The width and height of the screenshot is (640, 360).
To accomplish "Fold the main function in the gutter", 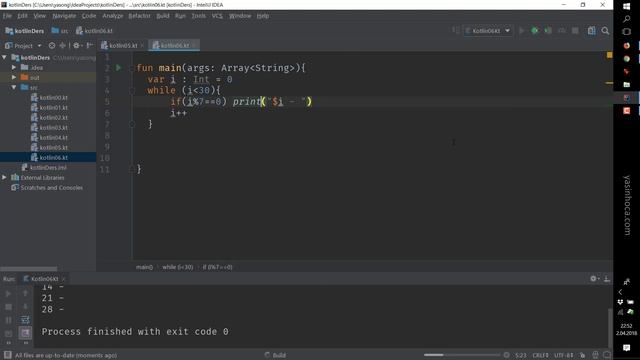I will pos(132,68).
